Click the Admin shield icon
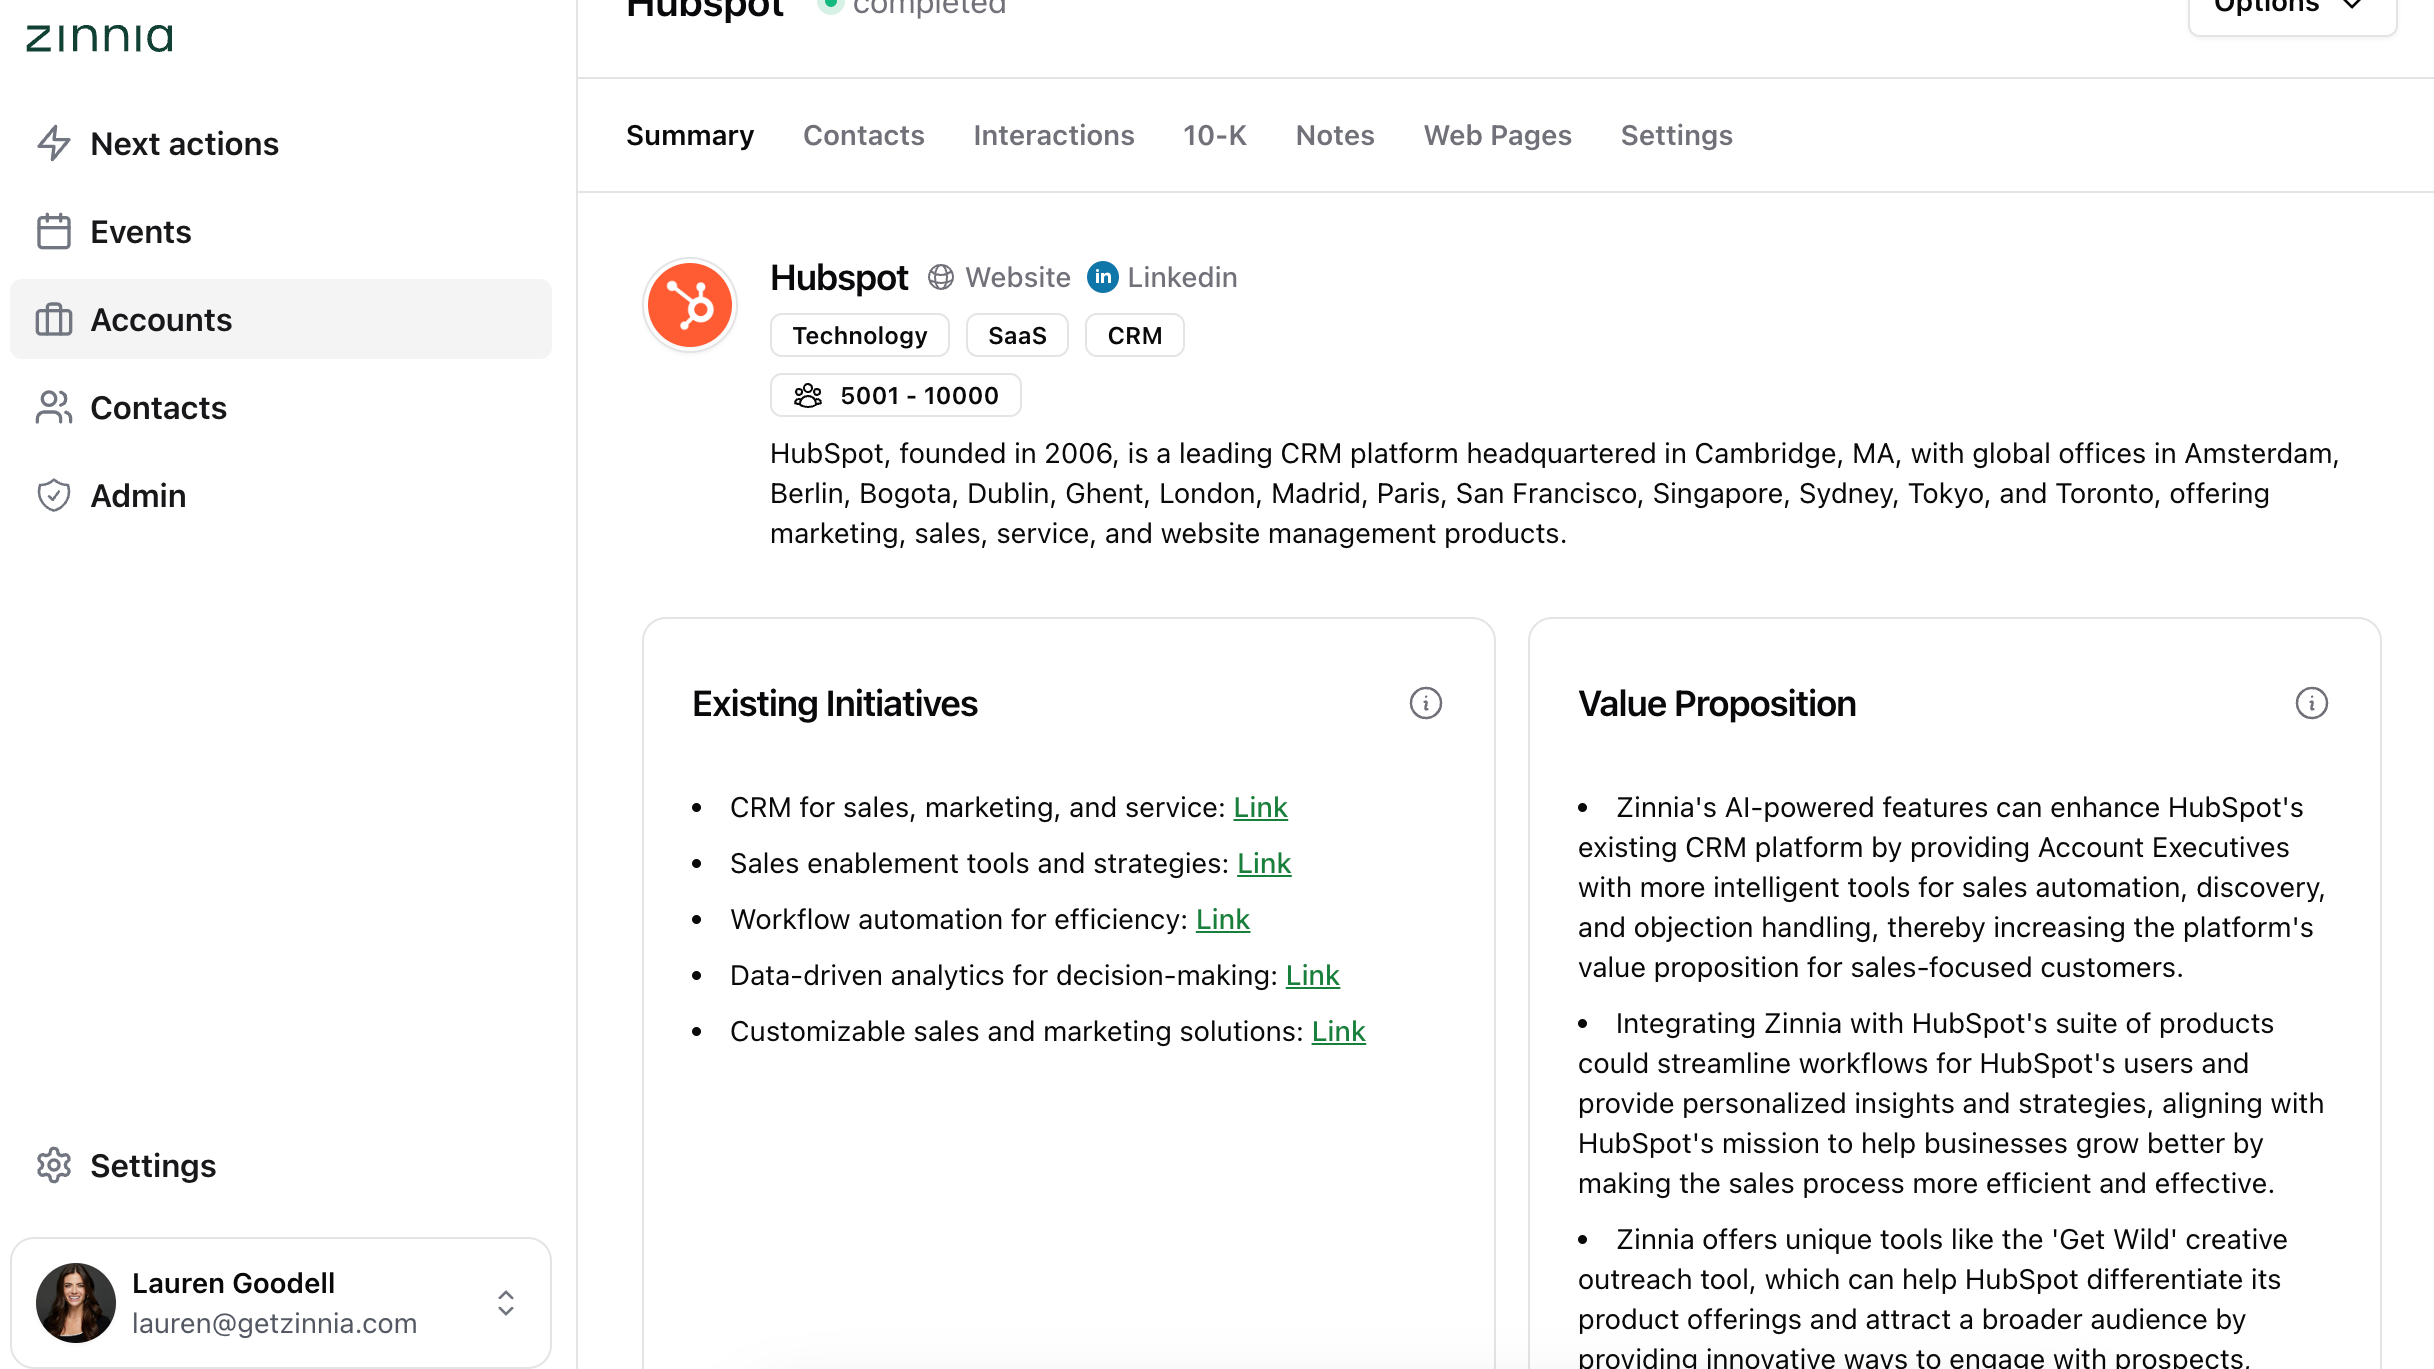This screenshot has width=2434, height=1369. 54,495
